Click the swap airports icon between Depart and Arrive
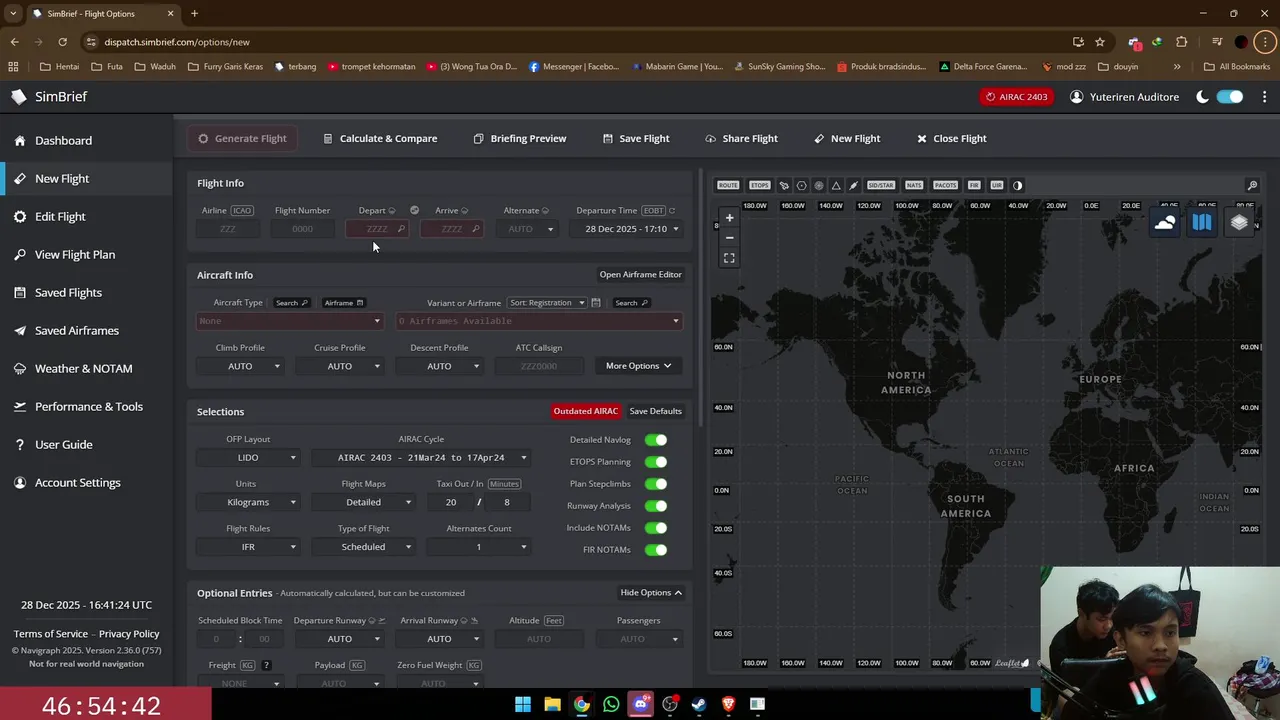 tap(414, 210)
